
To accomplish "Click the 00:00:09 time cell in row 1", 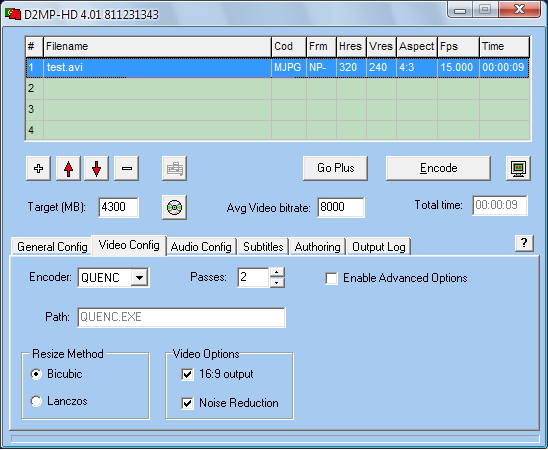I will click(504, 67).
